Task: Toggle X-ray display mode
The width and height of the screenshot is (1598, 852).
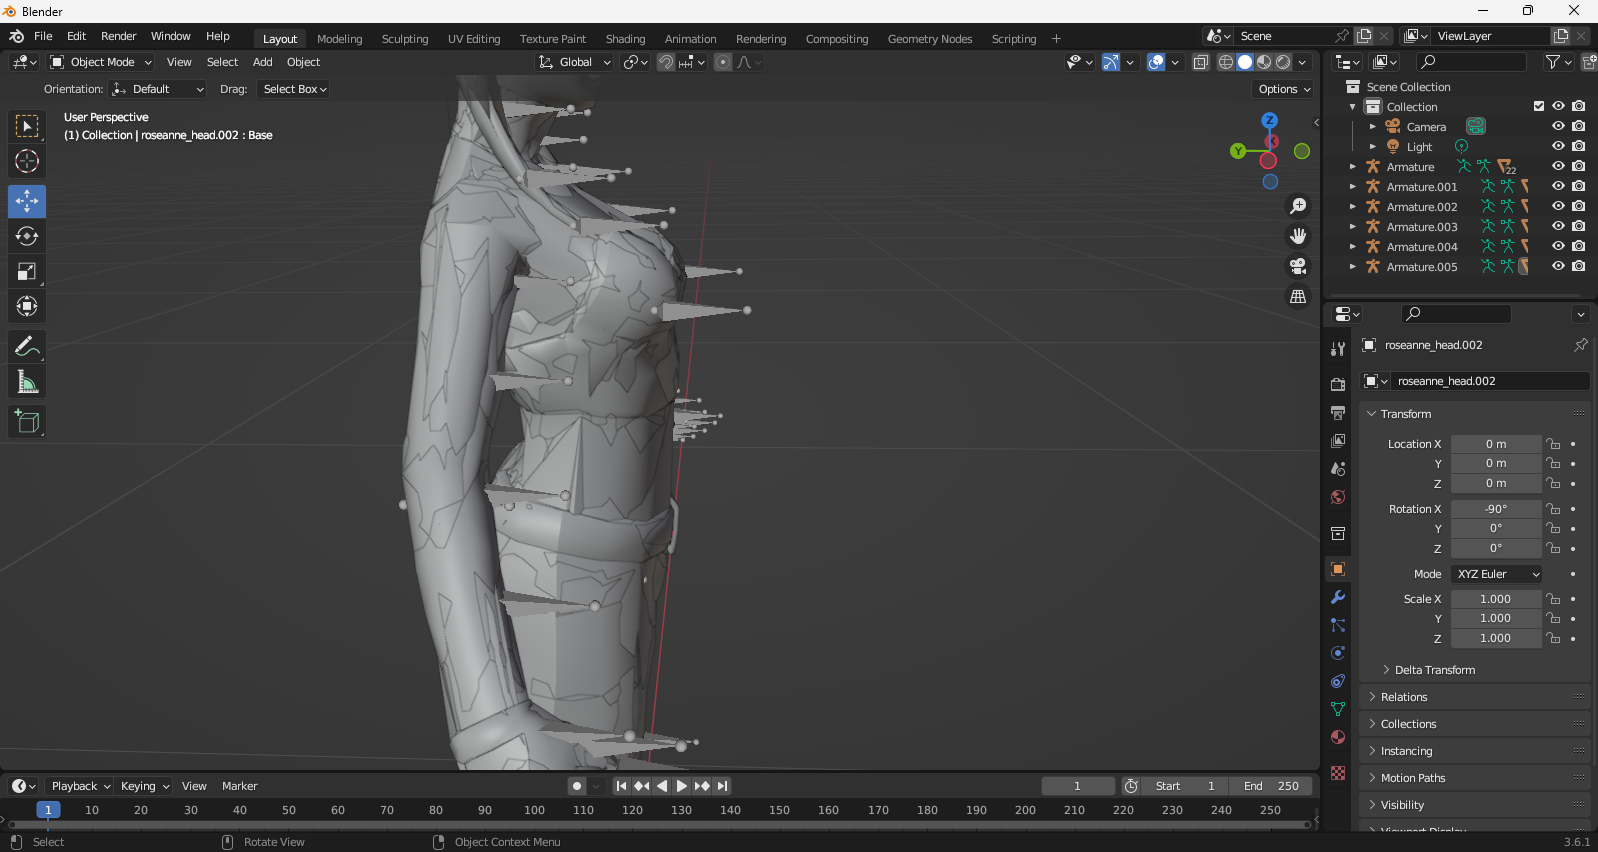Action: [1201, 62]
